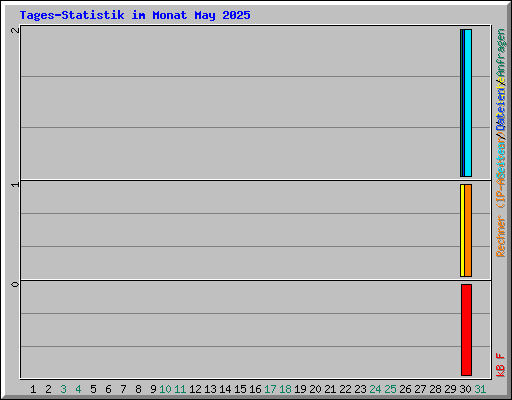Select day 30 on the x-axis
Viewport: 512px width, 400px height.
[x=465, y=389]
